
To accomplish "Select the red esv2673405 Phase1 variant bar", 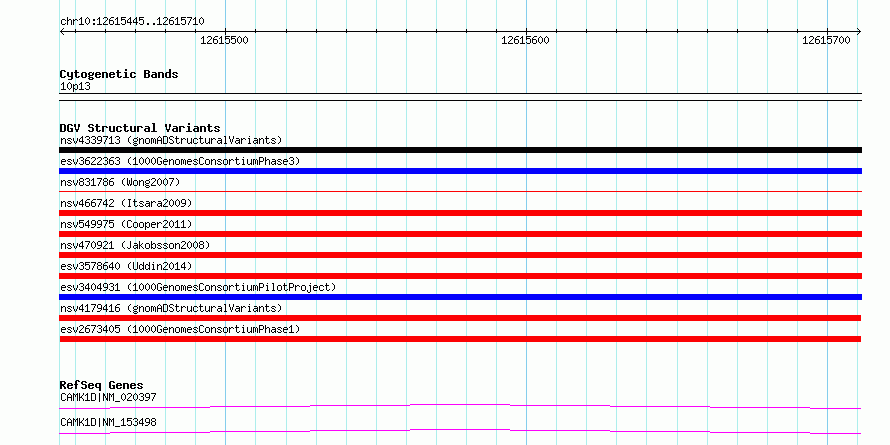I will [460, 339].
